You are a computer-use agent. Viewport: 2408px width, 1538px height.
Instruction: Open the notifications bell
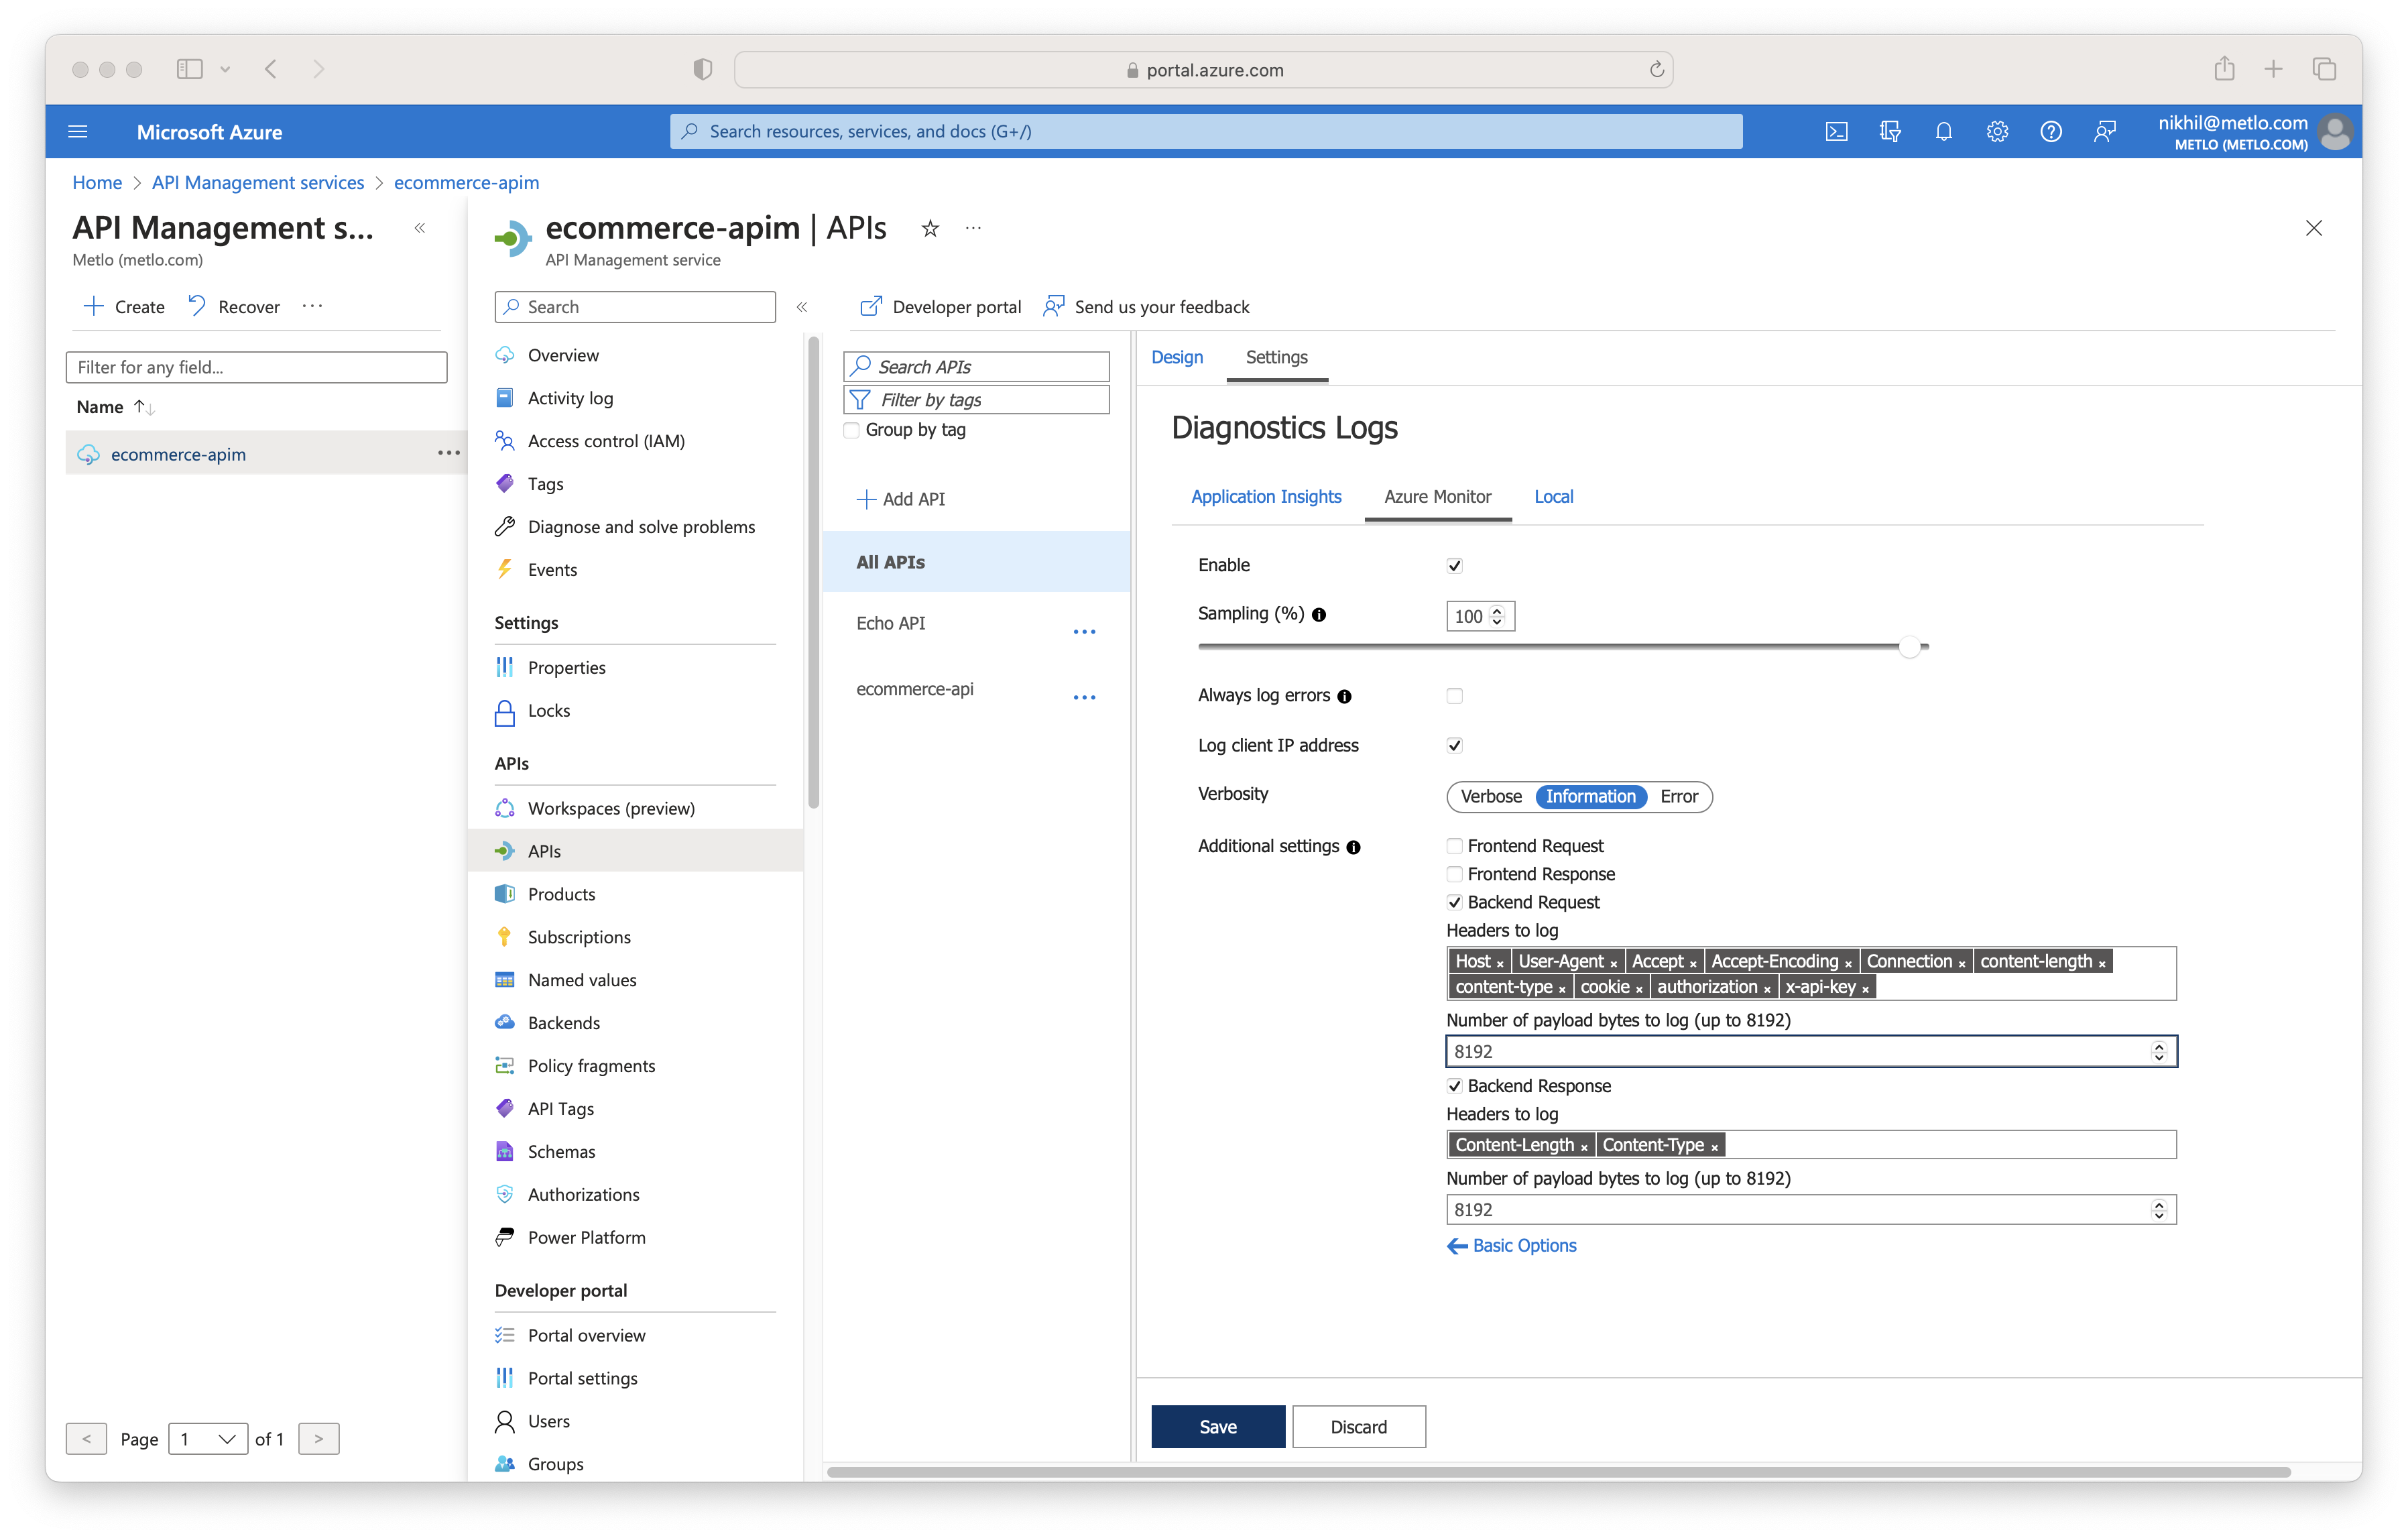1943,131
